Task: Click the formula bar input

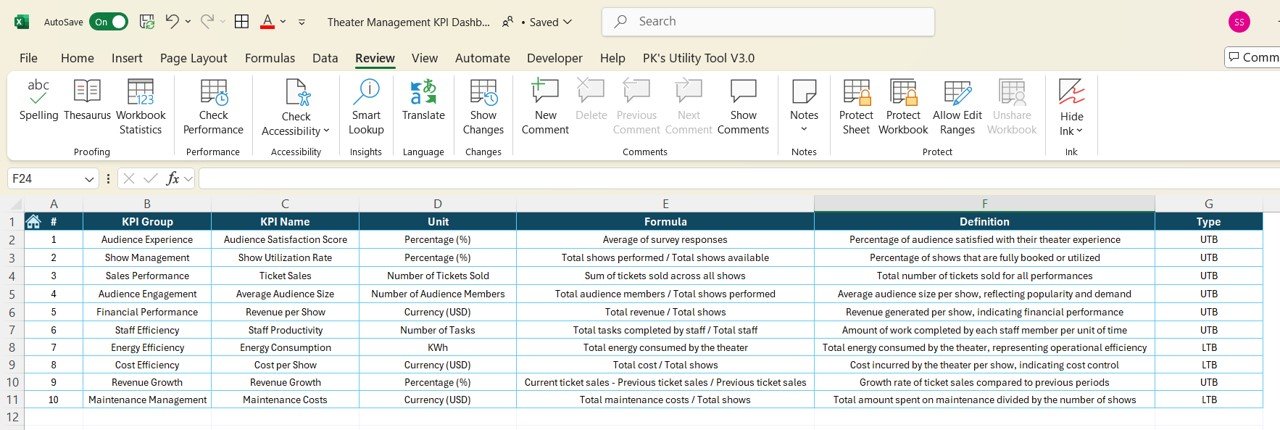Action: coord(738,178)
